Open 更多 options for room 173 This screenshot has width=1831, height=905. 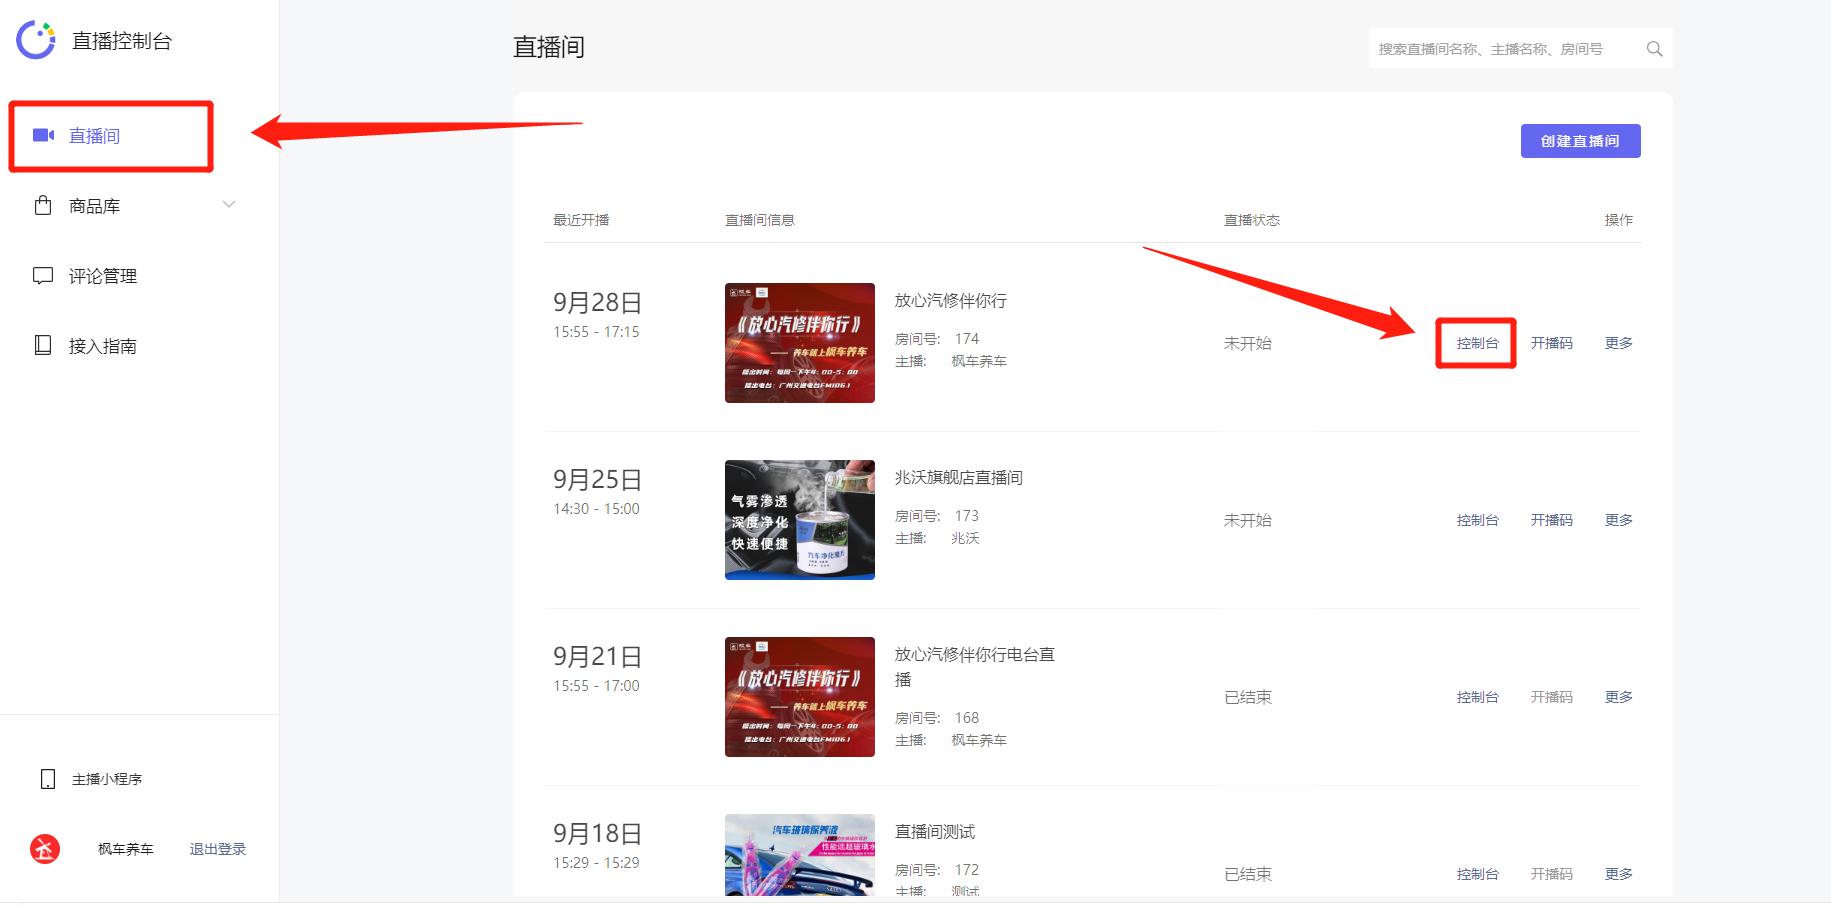click(1618, 520)
